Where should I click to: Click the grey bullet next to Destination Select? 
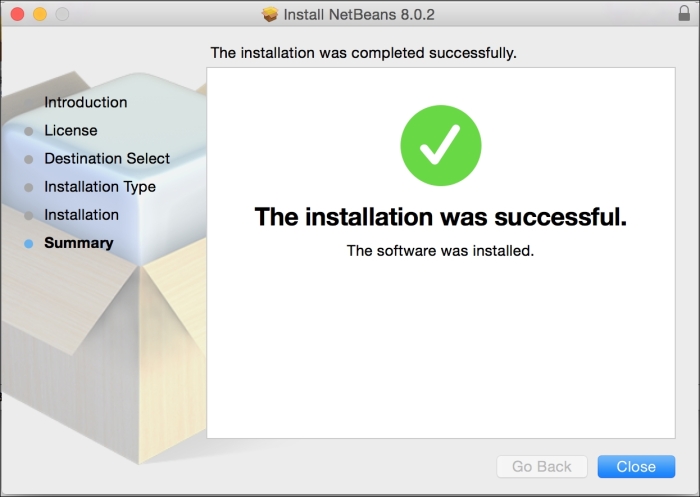click(x=29, y=159)
